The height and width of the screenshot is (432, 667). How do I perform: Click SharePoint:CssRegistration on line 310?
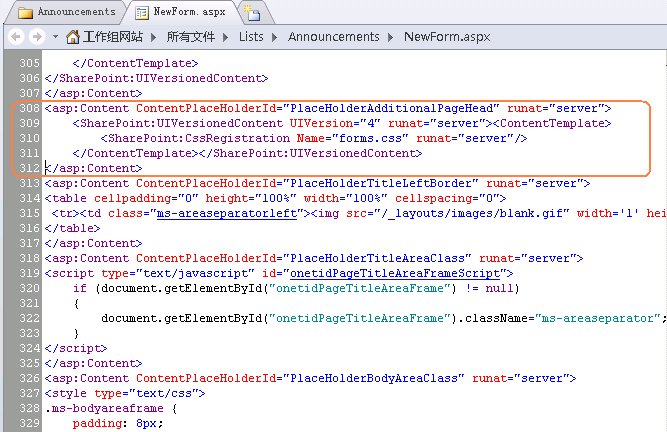click(199, 138)
